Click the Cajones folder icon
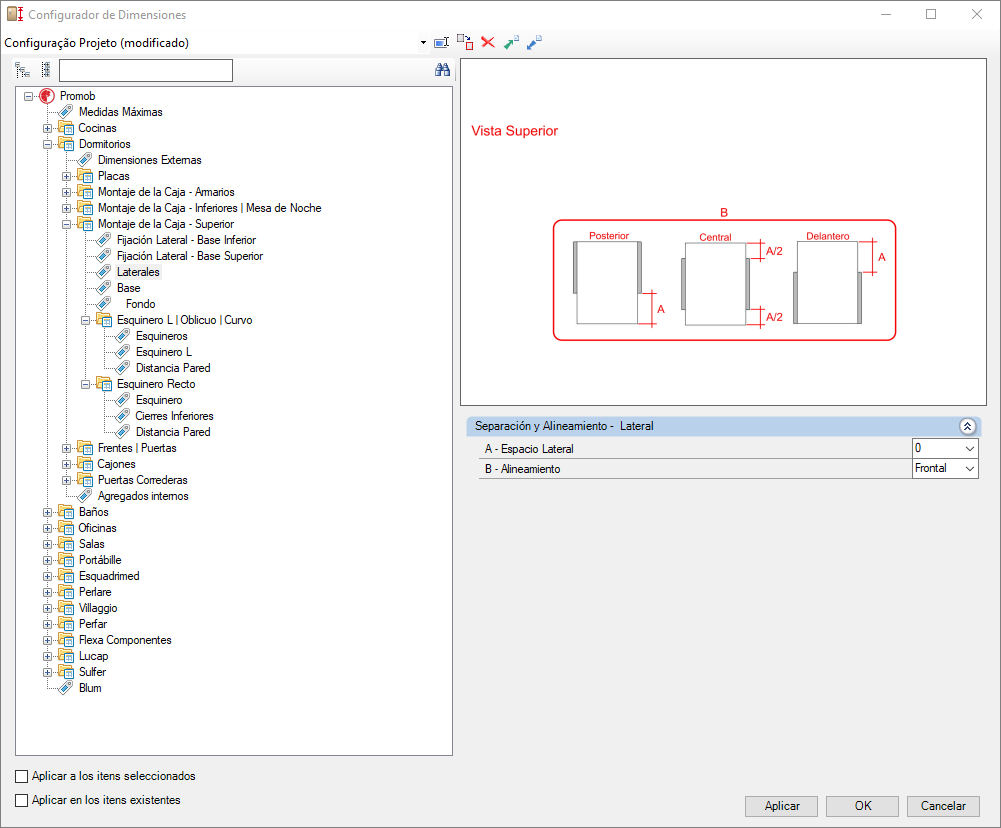The height and width of the screenshot is (828, 1001). 85,463
